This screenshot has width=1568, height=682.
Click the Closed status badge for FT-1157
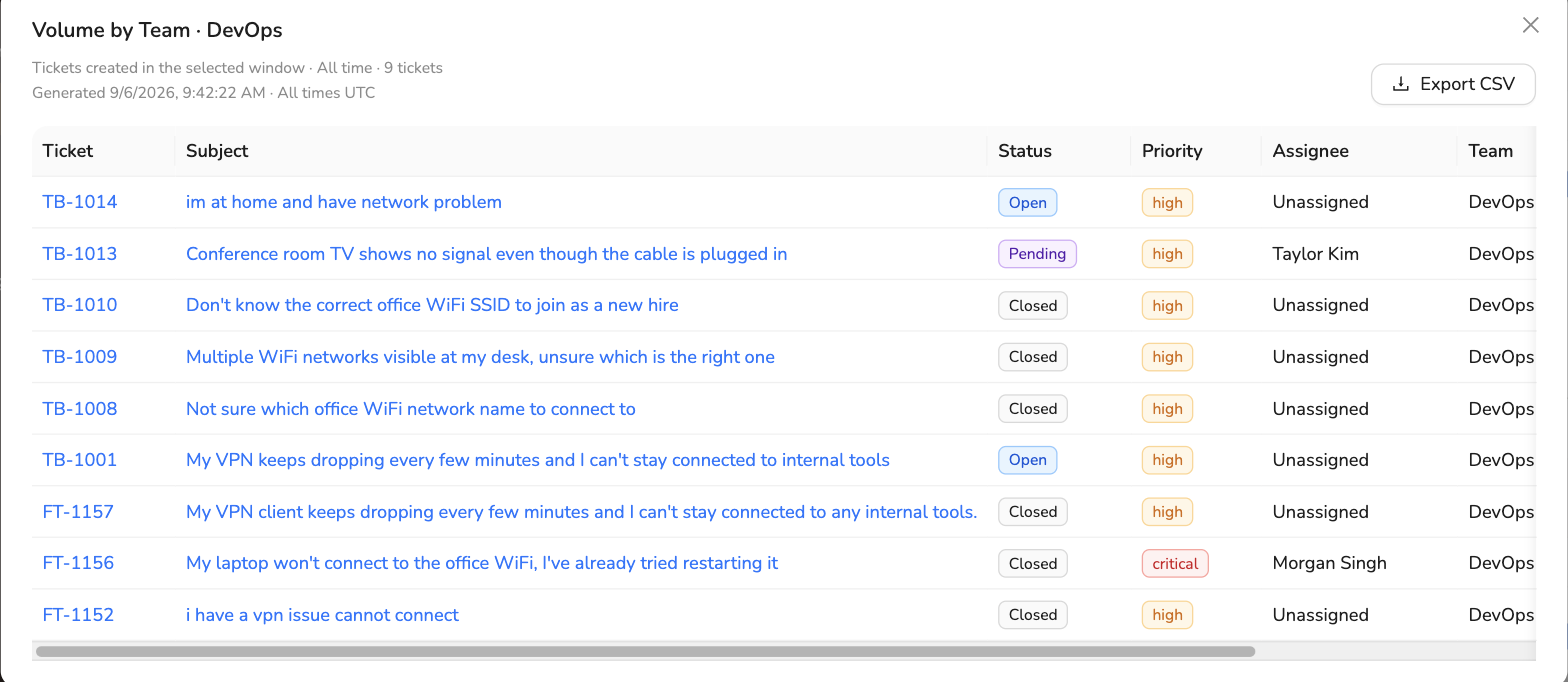1033,512
